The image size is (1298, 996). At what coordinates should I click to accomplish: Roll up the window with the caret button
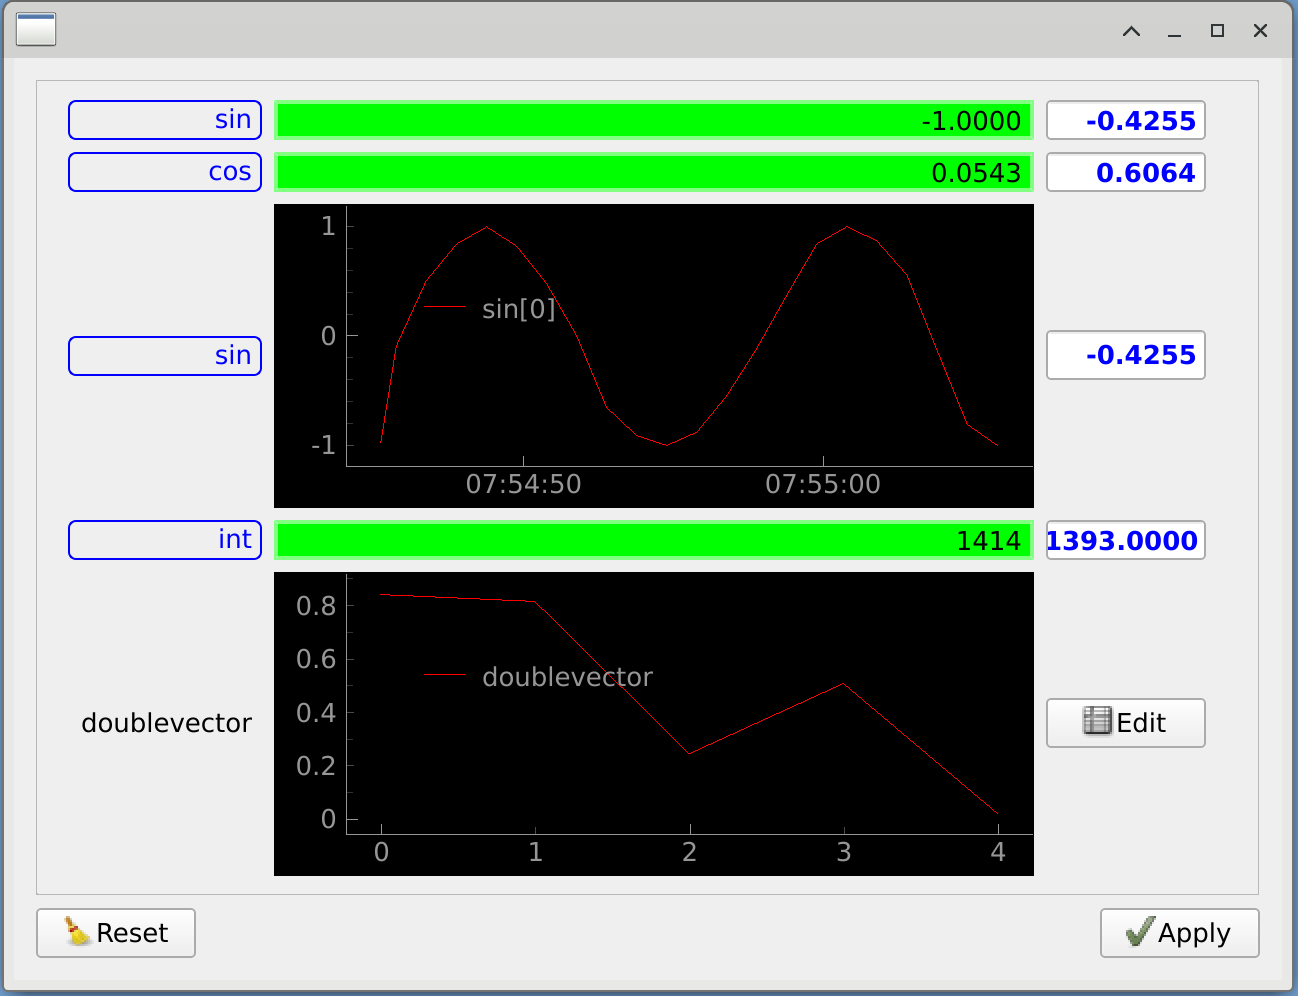[1131, 31]
